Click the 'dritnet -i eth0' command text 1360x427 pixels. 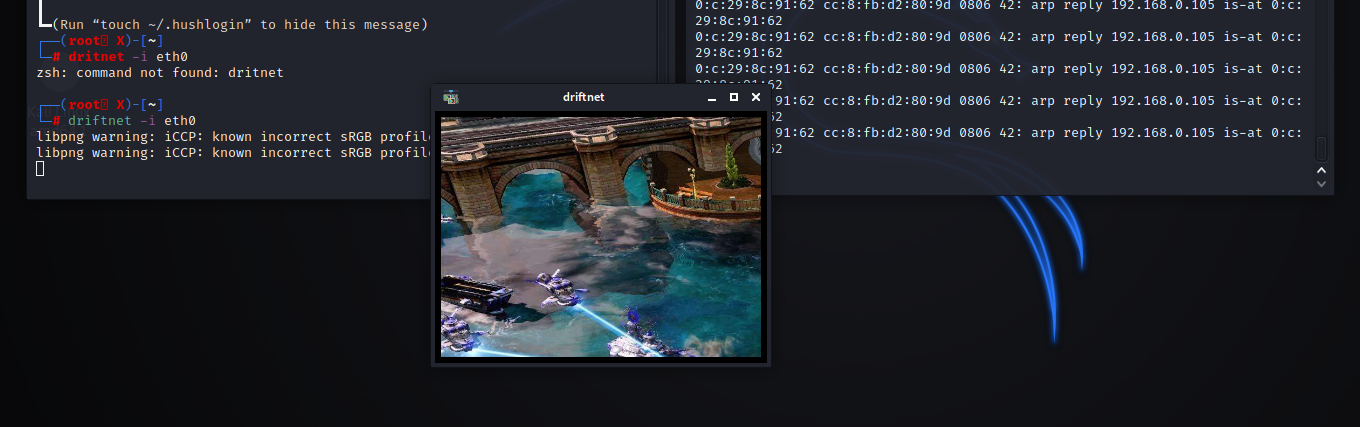click(x=128, y=56)
